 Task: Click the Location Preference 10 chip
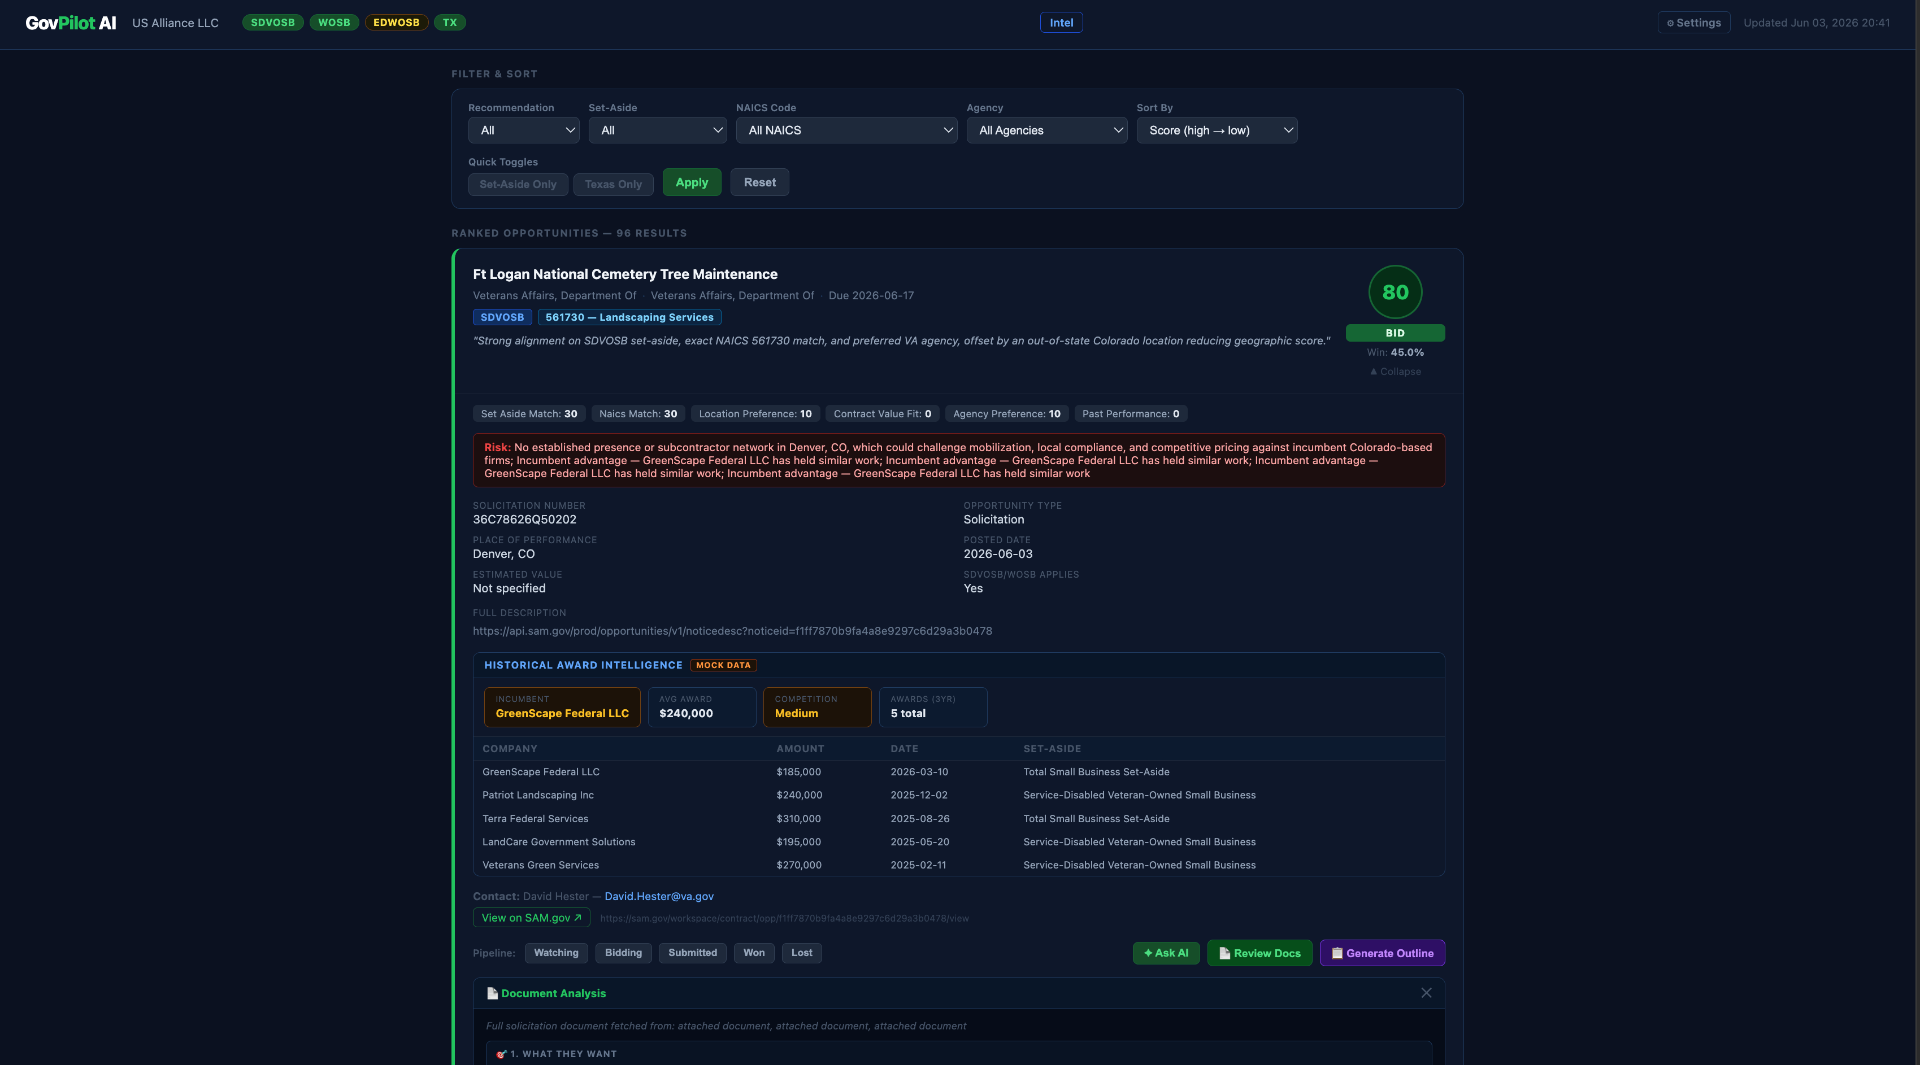(755, 414)
